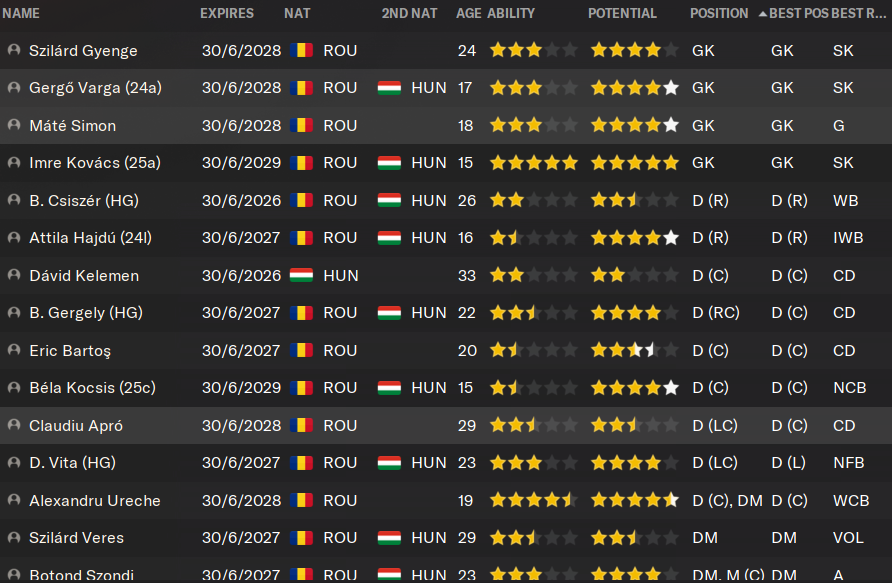Click player icon beside Szilárd Gyenge
The image size is (892, 583).
point(13,50)
